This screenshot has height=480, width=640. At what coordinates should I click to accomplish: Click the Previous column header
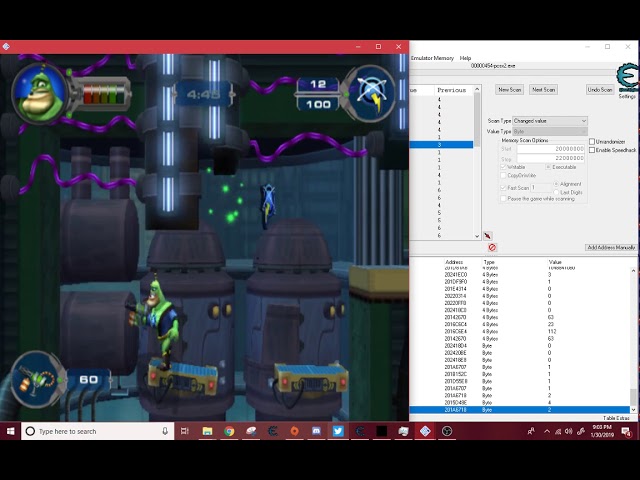(453, 90)
